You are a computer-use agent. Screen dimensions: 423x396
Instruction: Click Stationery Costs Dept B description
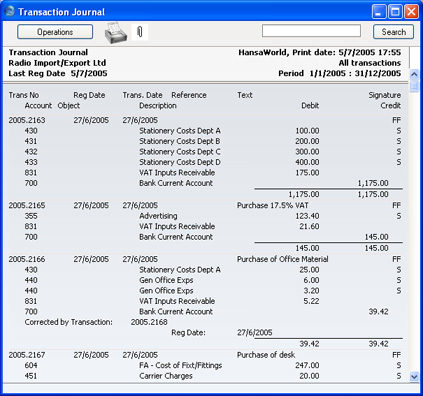click(x=180, y=141)
